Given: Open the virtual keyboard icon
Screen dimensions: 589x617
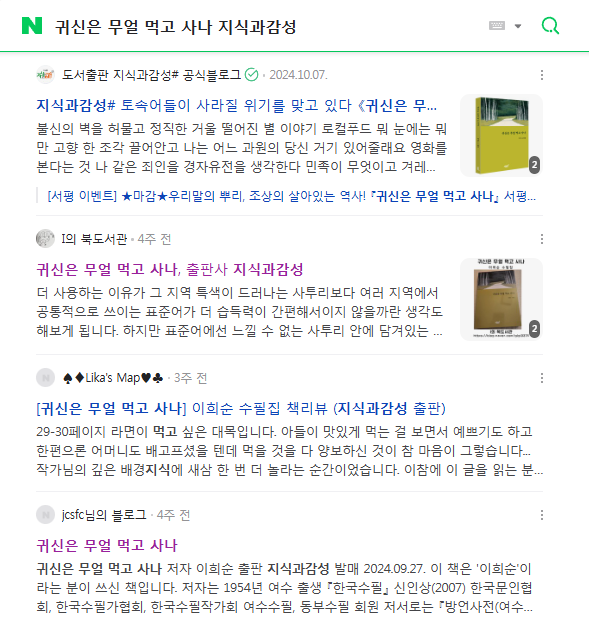Looking at the screenshot, I should [x=497, y=26].
